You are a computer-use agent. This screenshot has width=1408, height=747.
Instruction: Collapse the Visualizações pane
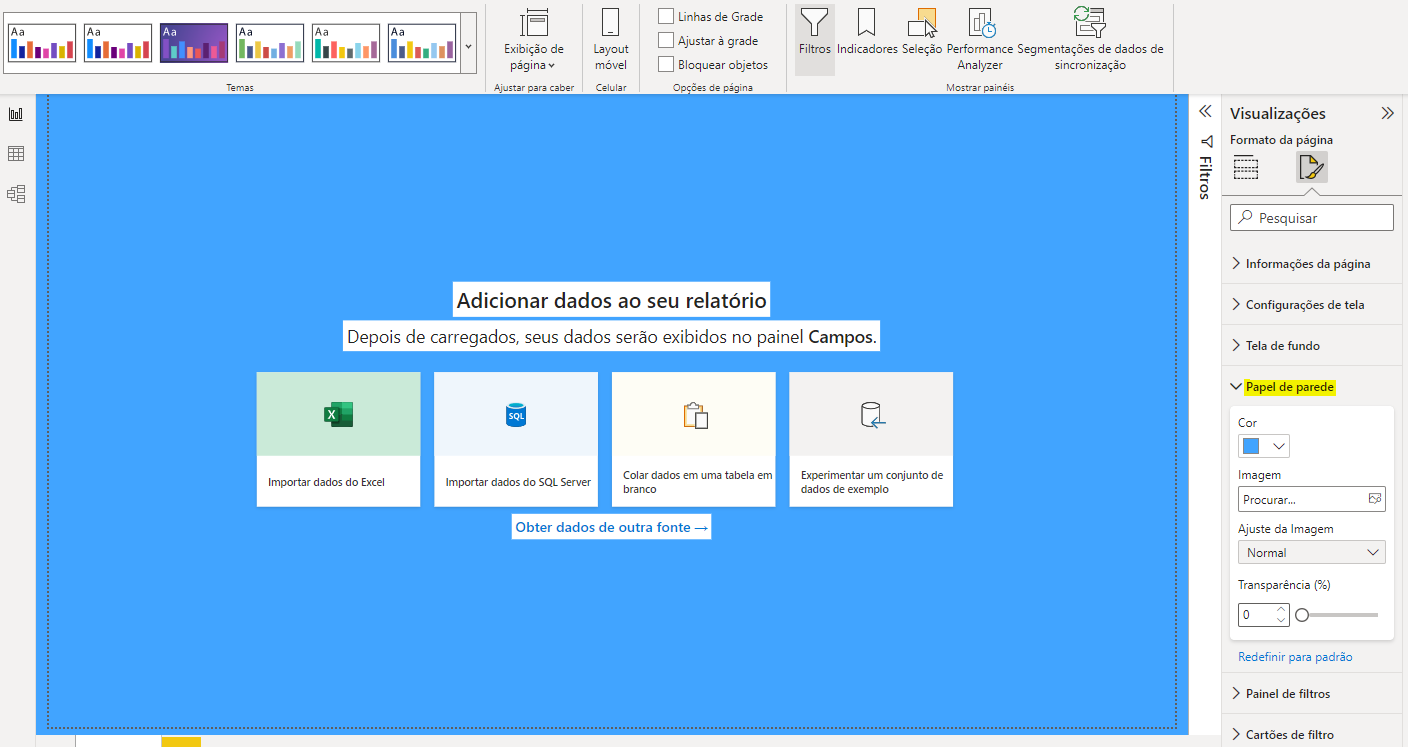[1387, 113]
